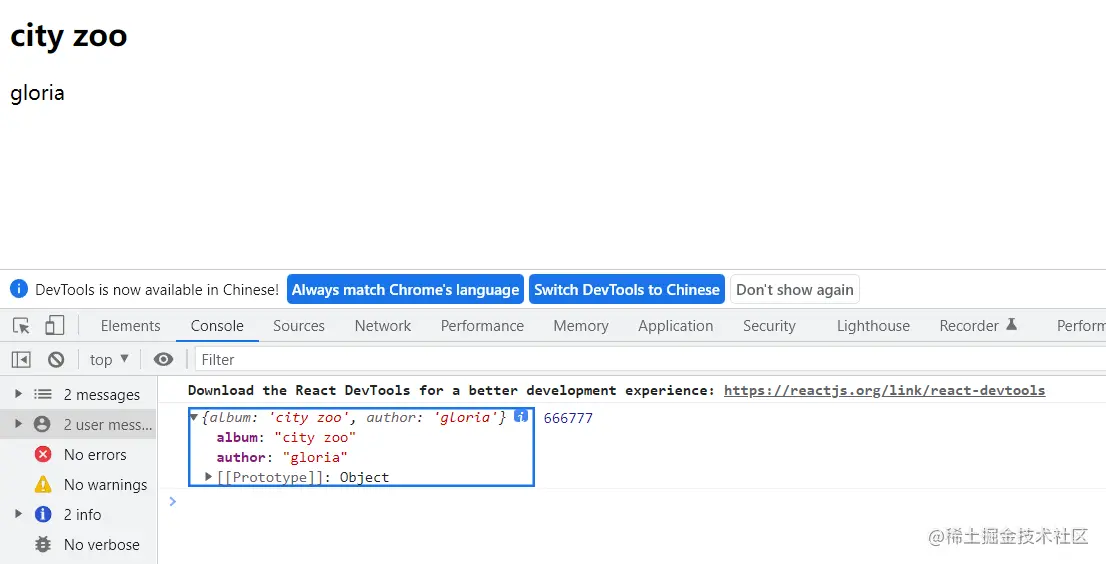Switch to the Elements tab

click(x=130, y=326)
